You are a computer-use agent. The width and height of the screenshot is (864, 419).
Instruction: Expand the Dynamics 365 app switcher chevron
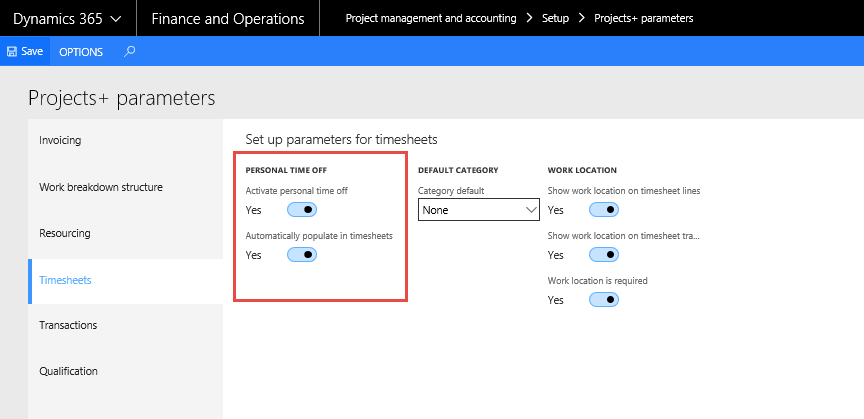coord(116,19)
